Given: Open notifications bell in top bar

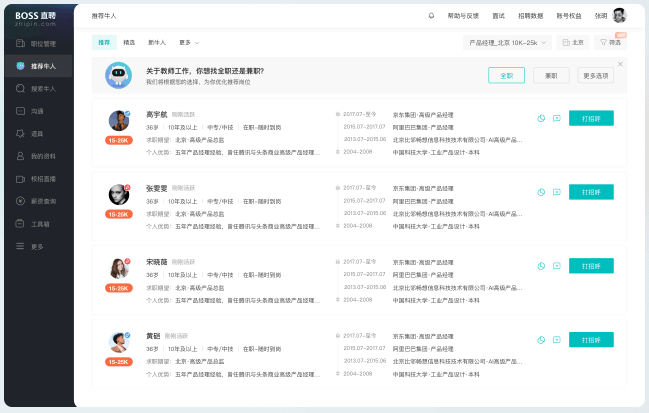Looking at the screenshot, I should coord(431,16).
